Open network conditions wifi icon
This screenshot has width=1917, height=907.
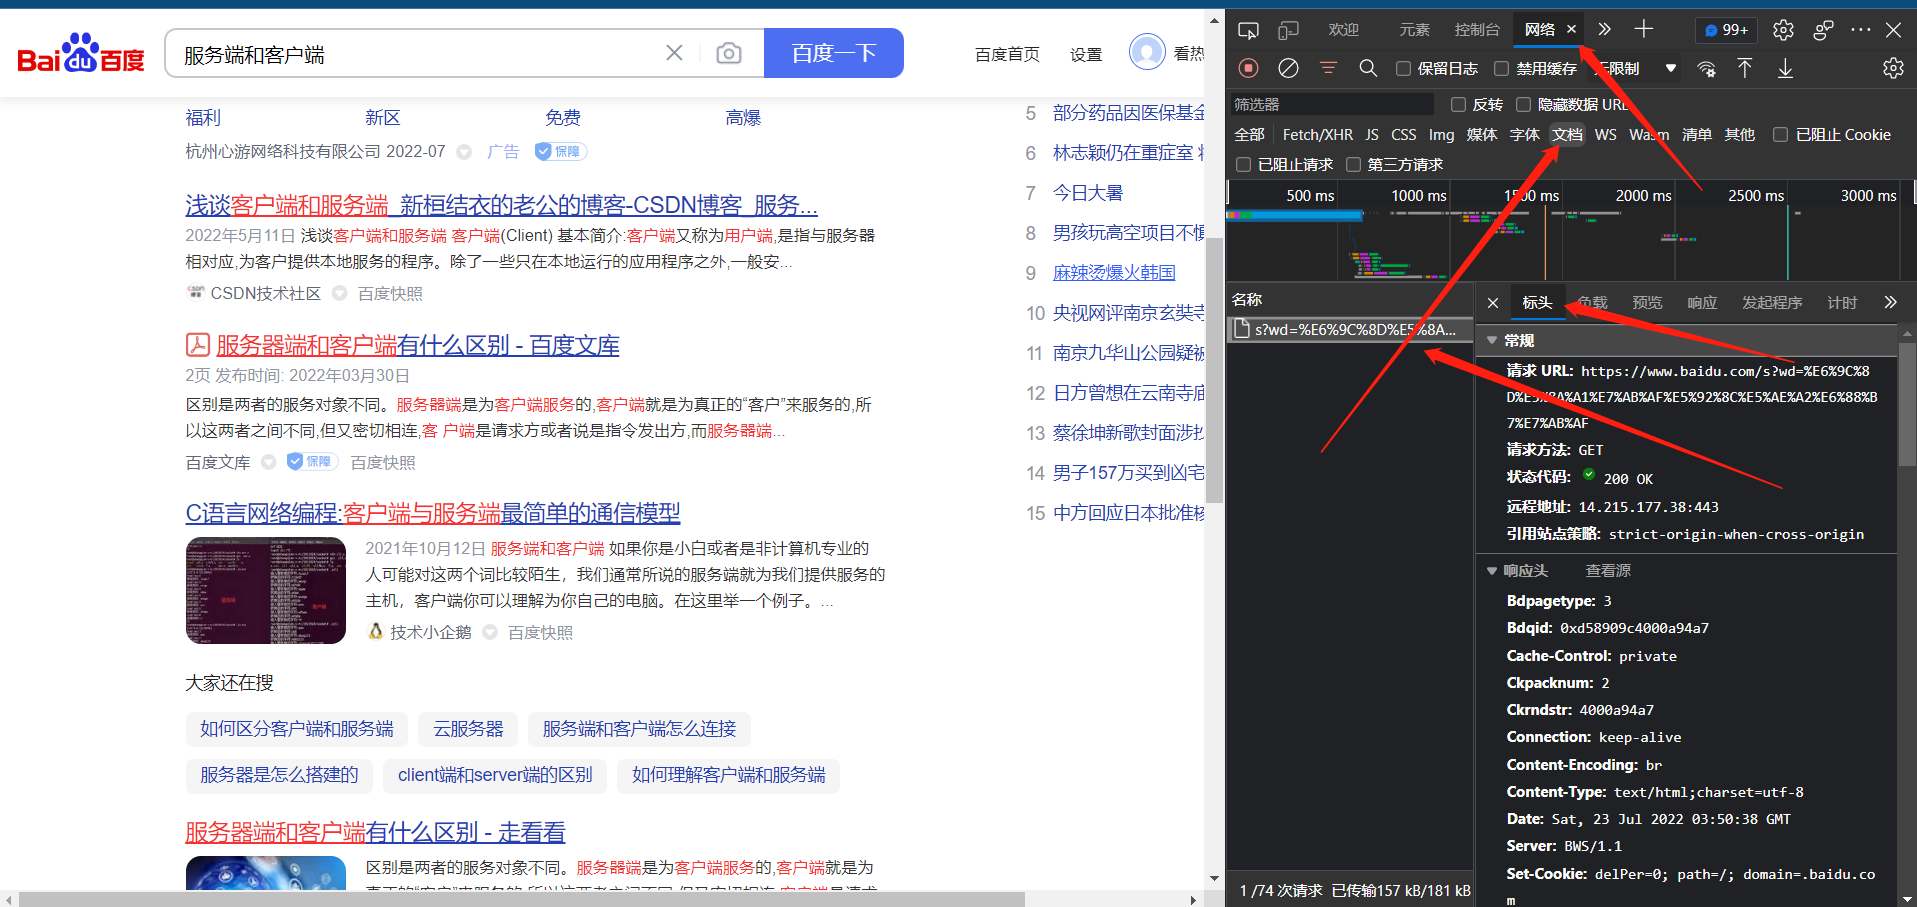pyautogui.click(x=1706, y=68)
